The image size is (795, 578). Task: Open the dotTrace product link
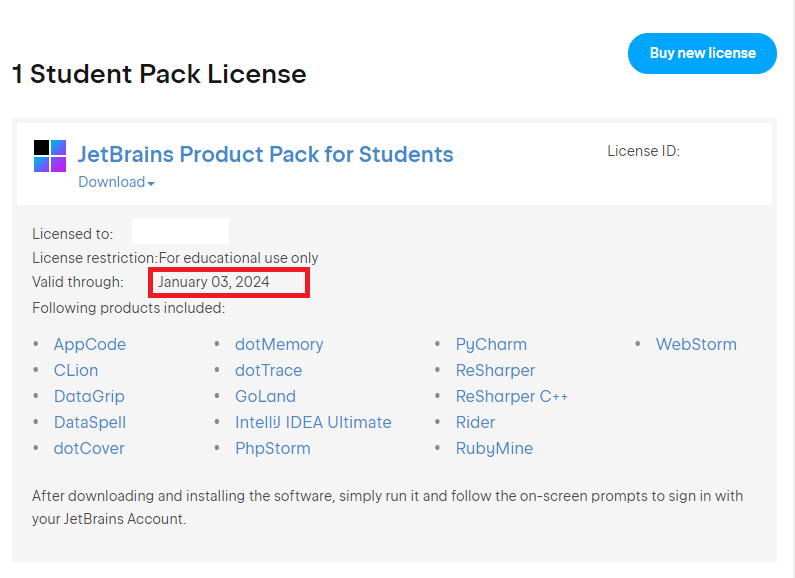pyautogui.click(x=268, y=370)
